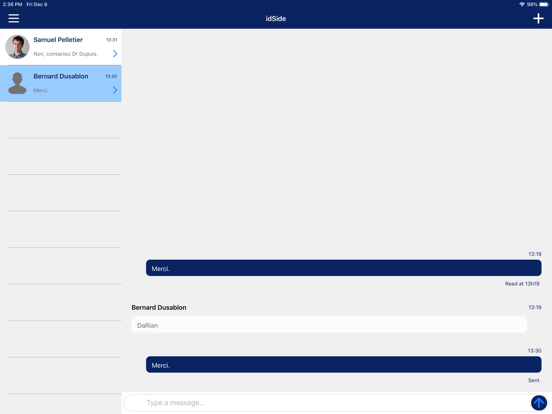552x414 pixels.
Task: Open Samuel Pelletier's profile photo
Action: [17, 46]
